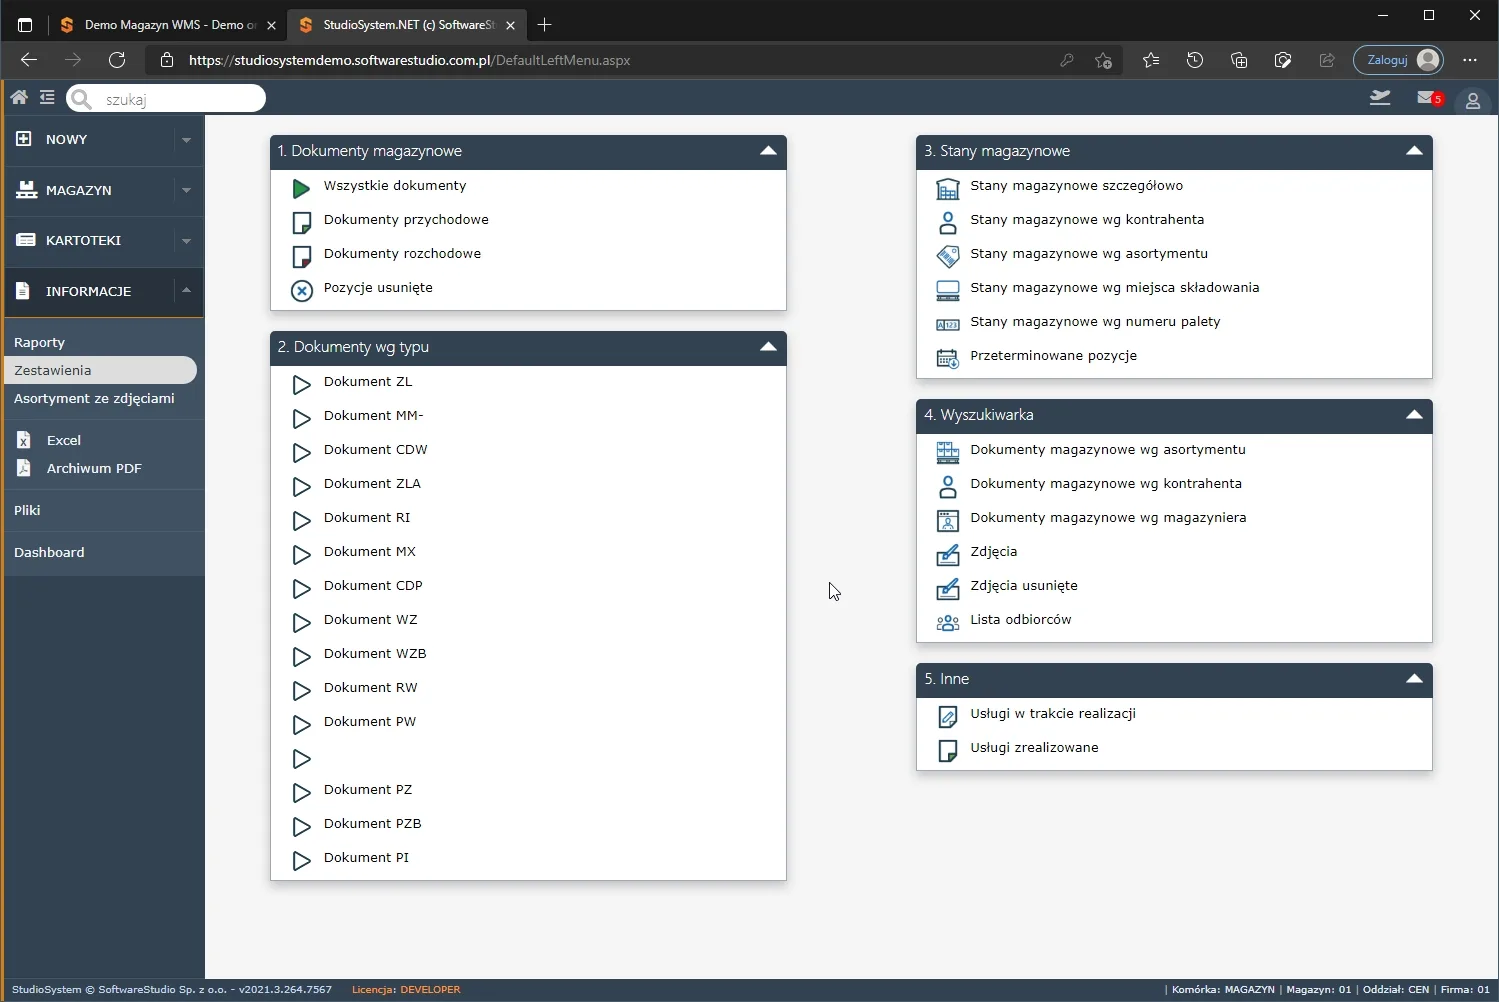
Task: Click the search field labeled szukaj
Action: coord(166,98)
